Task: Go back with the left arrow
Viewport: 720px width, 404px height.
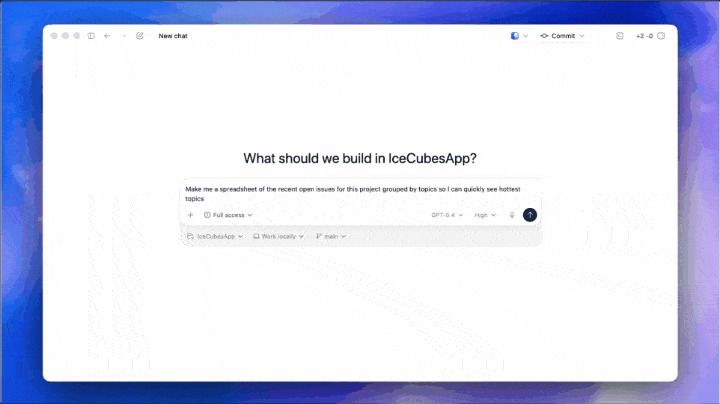Action: 107,36
